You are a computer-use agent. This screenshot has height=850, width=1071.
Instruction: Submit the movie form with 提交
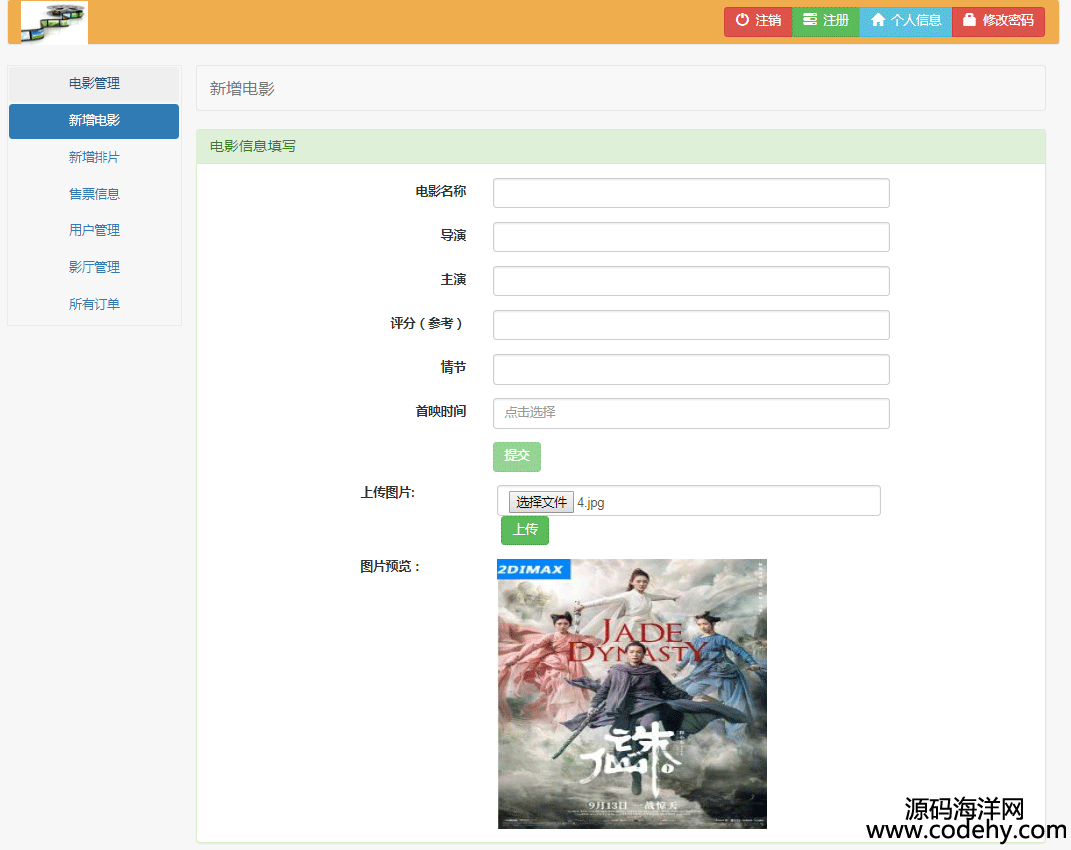pos(517,456)
